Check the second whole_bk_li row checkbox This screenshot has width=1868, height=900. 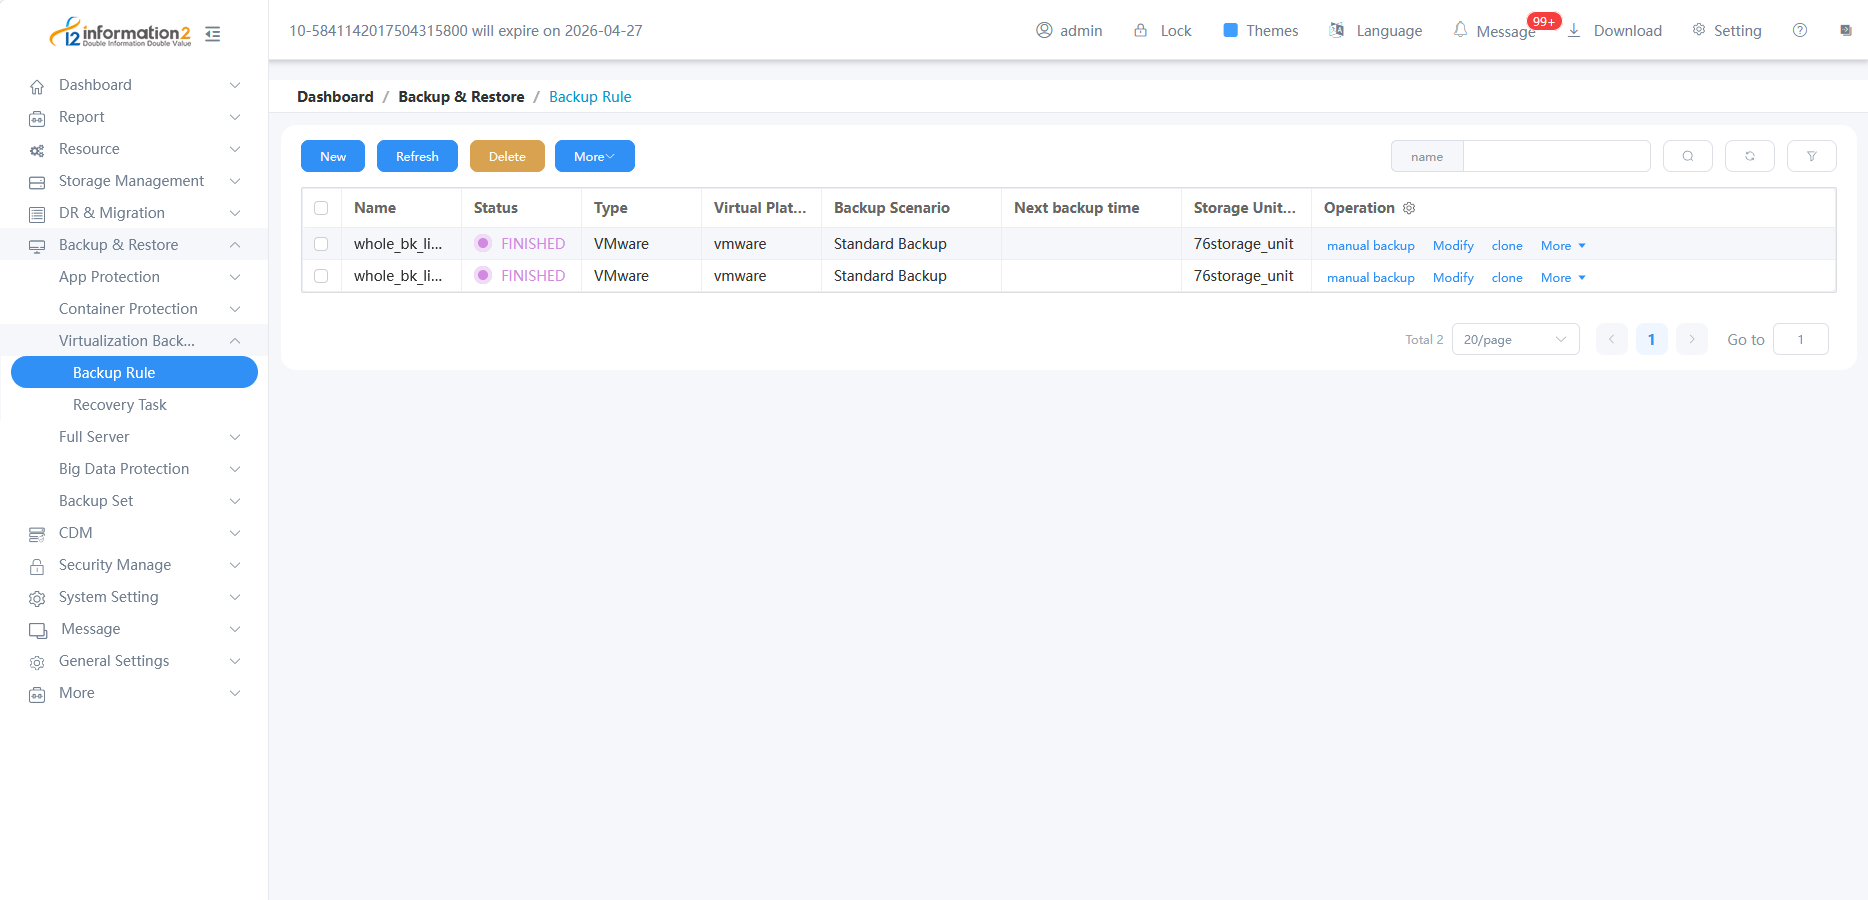(321, 276)
